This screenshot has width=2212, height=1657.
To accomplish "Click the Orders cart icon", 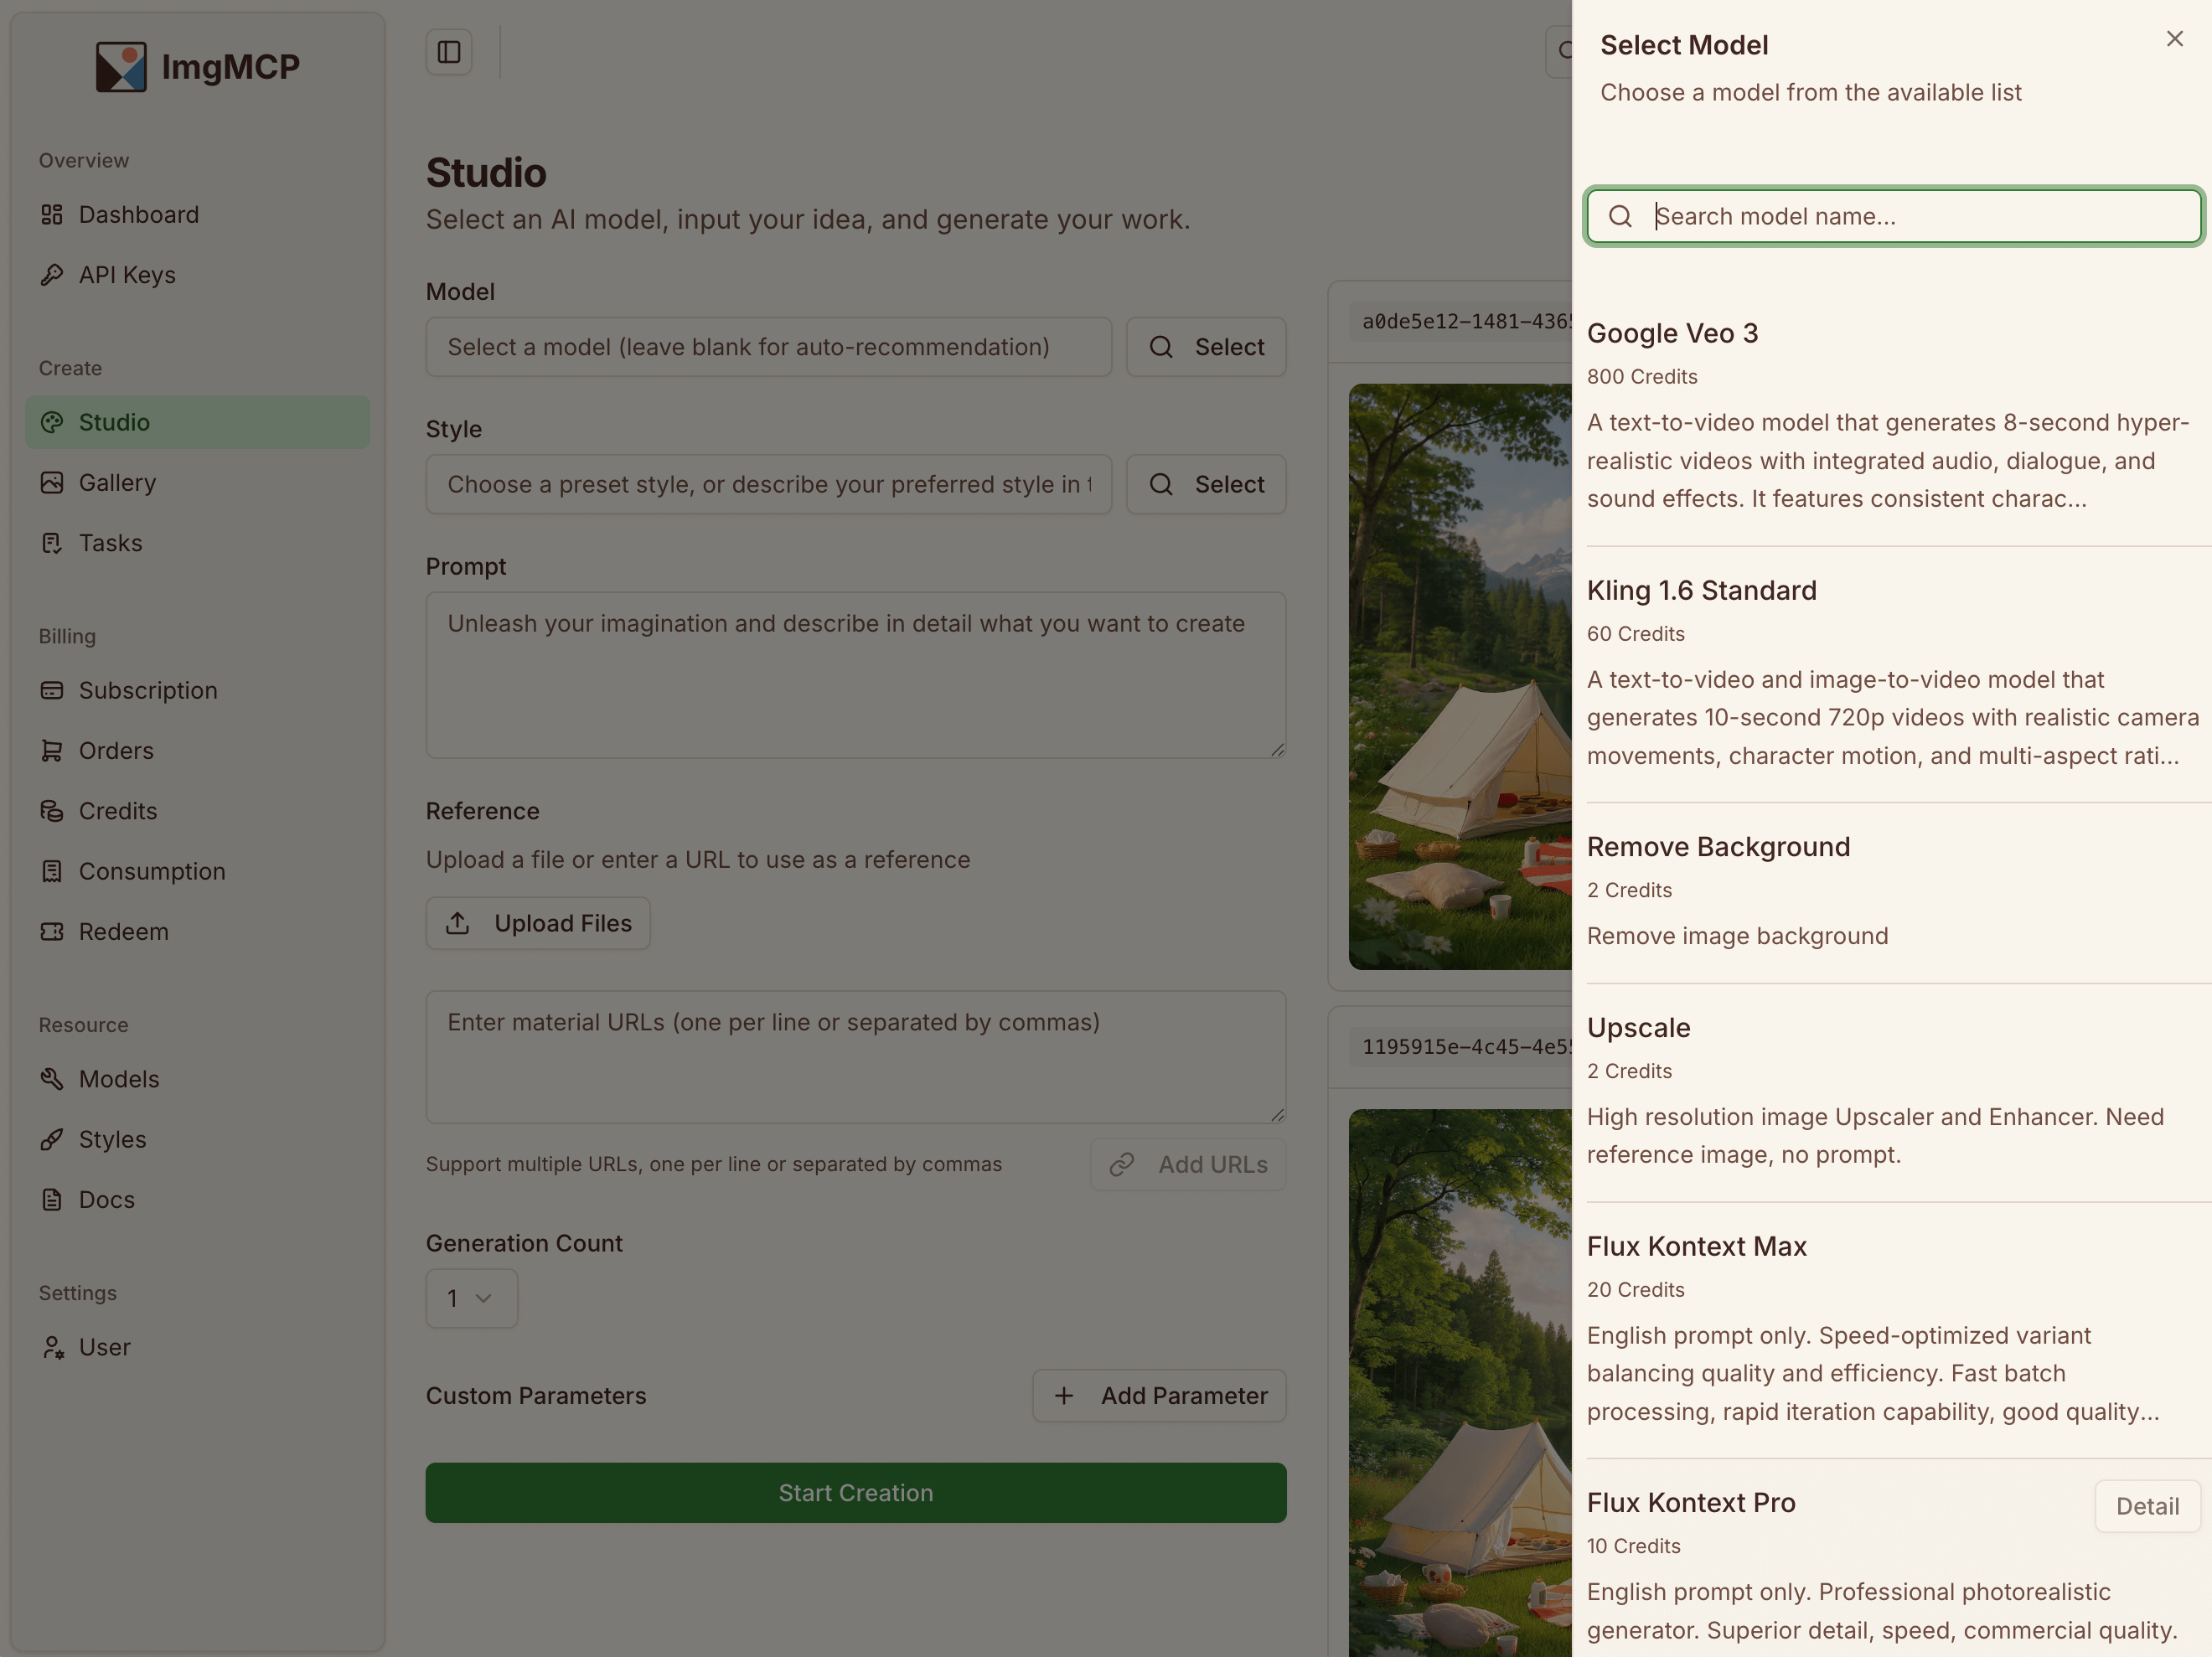I will pos(52,751).
